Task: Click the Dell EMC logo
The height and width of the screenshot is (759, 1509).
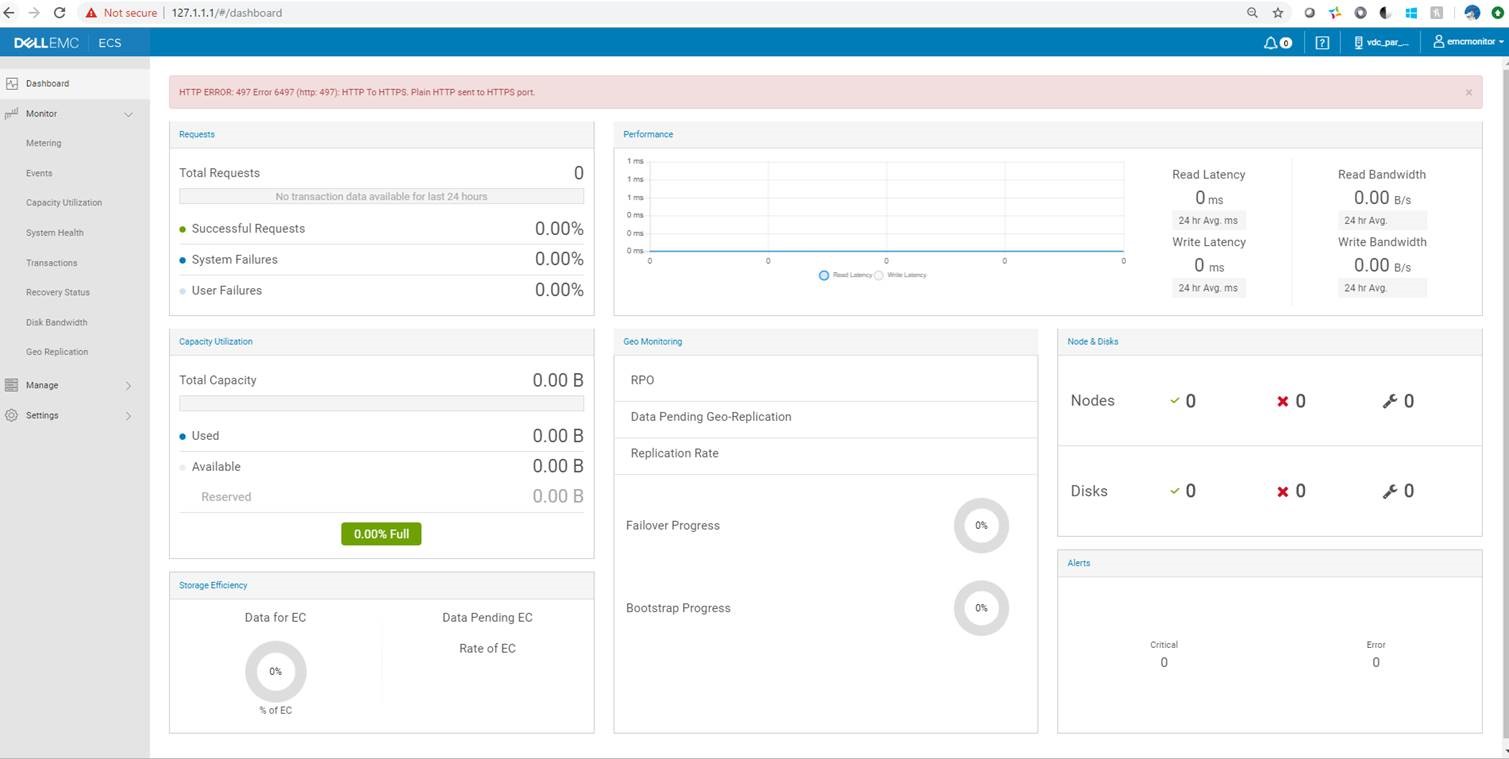Action: click(x=46, y=42)
